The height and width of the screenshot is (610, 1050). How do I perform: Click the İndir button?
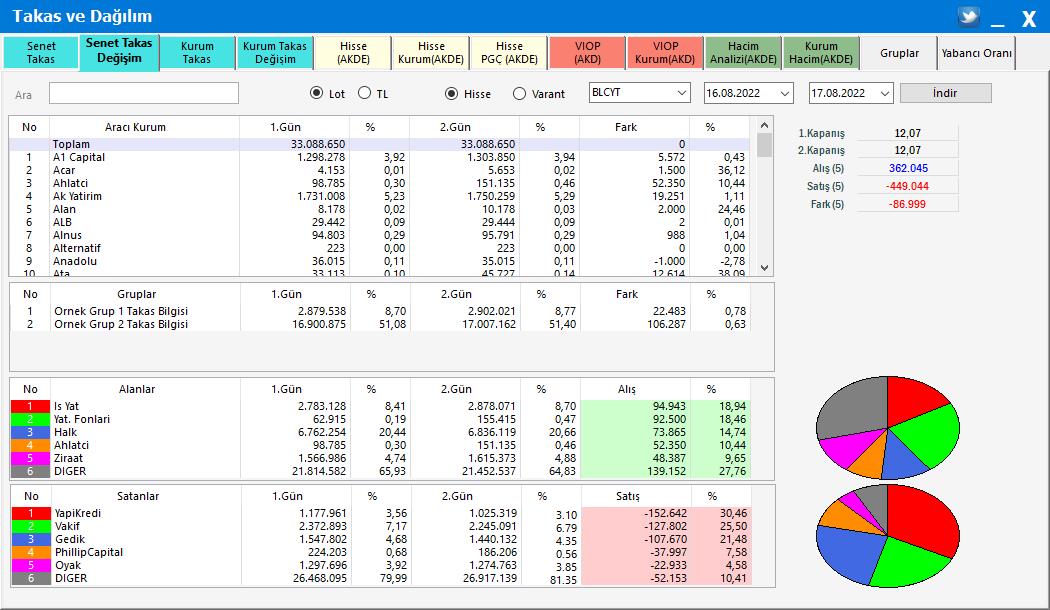tap(945, 93)
